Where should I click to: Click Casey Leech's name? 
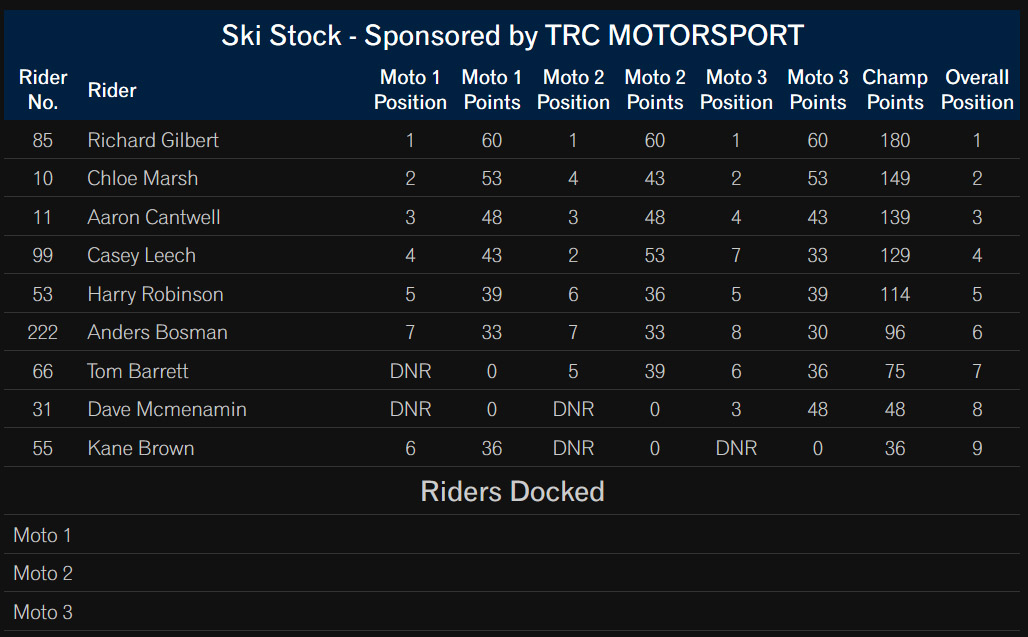click(141, 255)
